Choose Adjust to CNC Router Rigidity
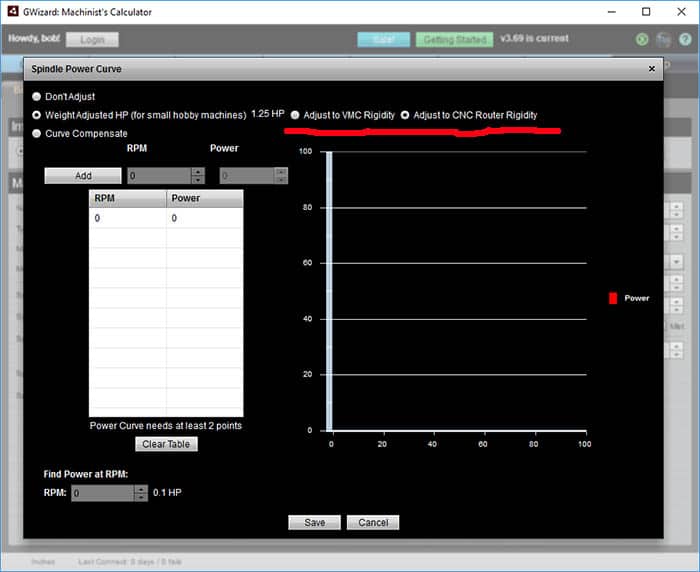 click(404, 115)
